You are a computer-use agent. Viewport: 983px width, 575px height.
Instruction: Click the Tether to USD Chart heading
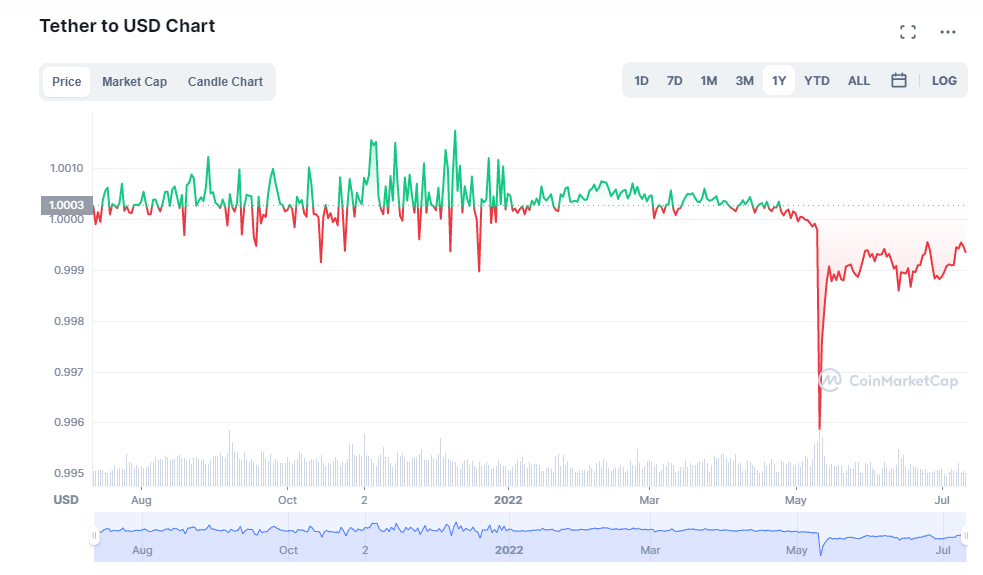pos(127,26)
